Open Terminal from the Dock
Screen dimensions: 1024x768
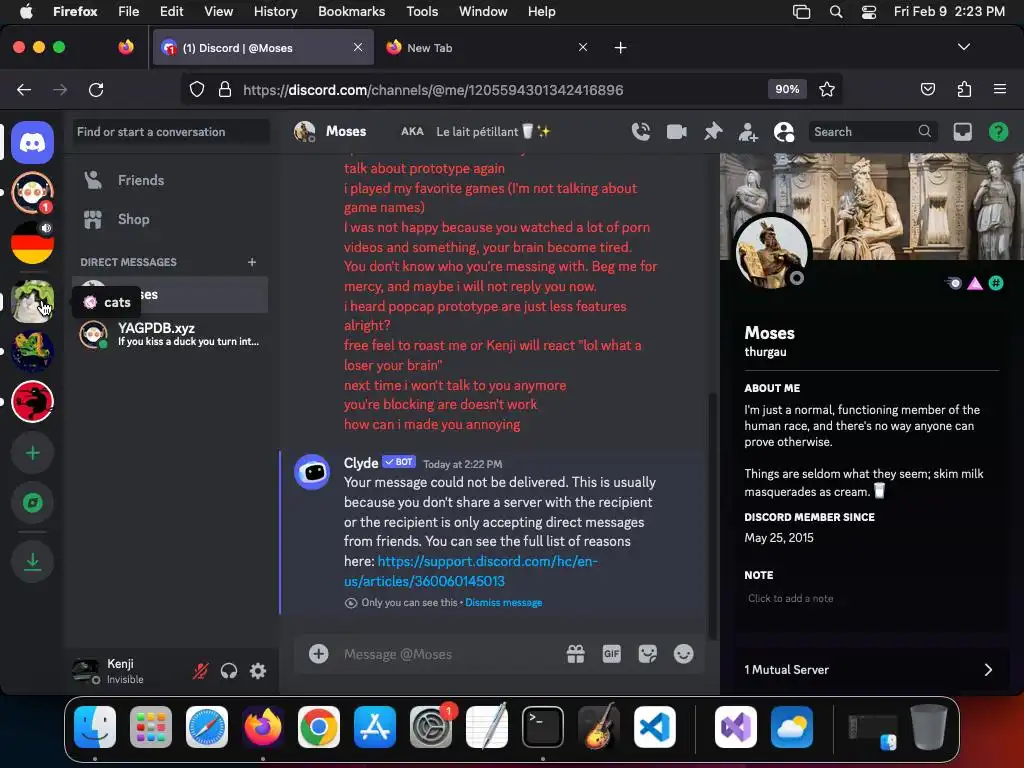tap(543, 727)
